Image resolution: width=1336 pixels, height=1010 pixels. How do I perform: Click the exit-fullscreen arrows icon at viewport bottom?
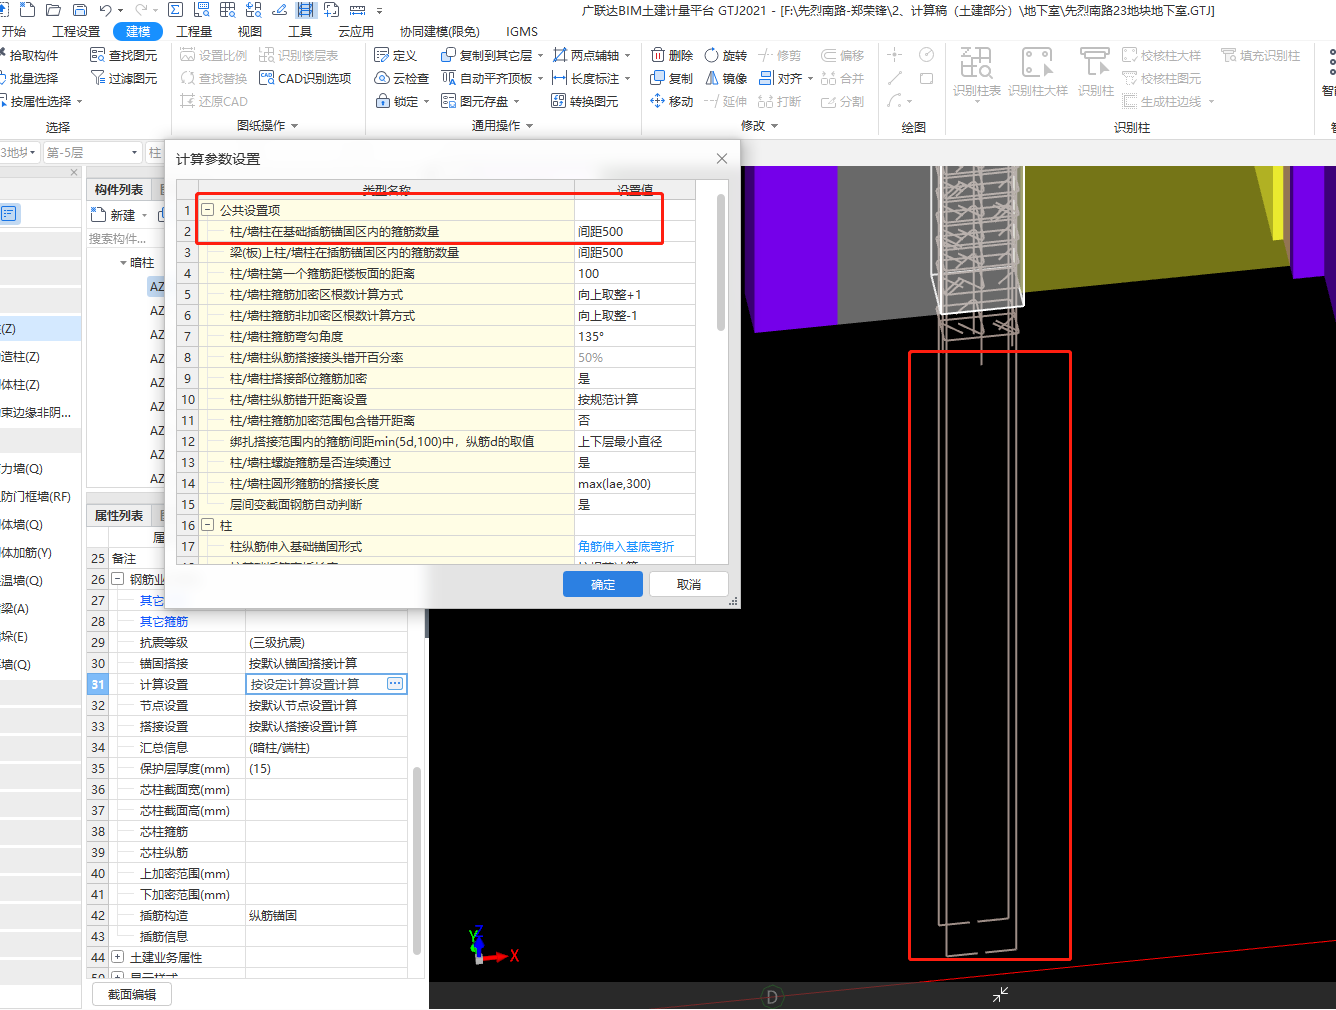(1000, 994)
